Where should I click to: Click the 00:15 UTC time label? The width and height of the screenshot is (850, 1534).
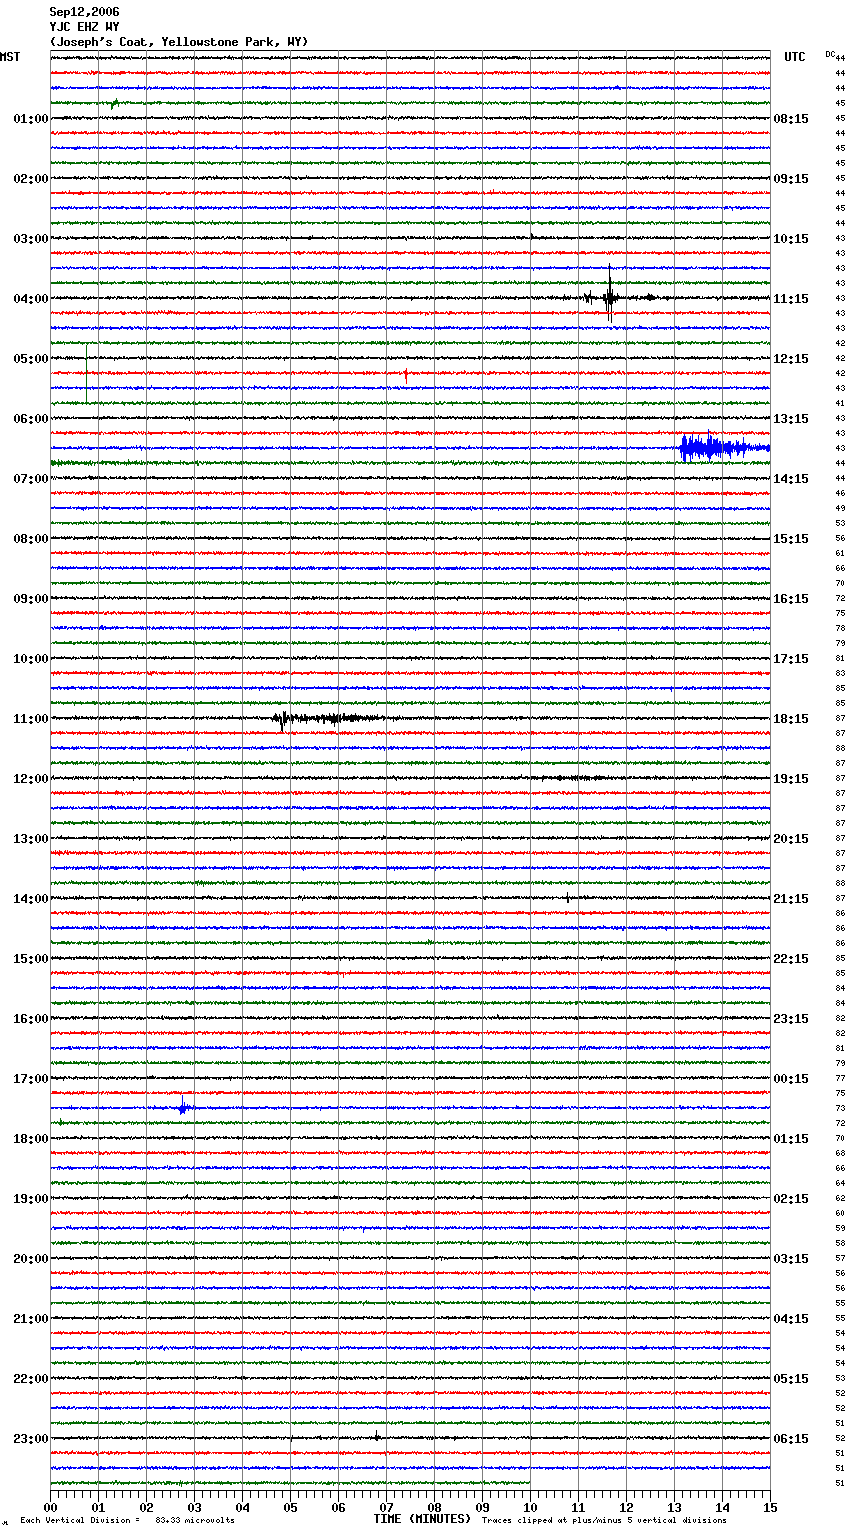coord(791,1079)
